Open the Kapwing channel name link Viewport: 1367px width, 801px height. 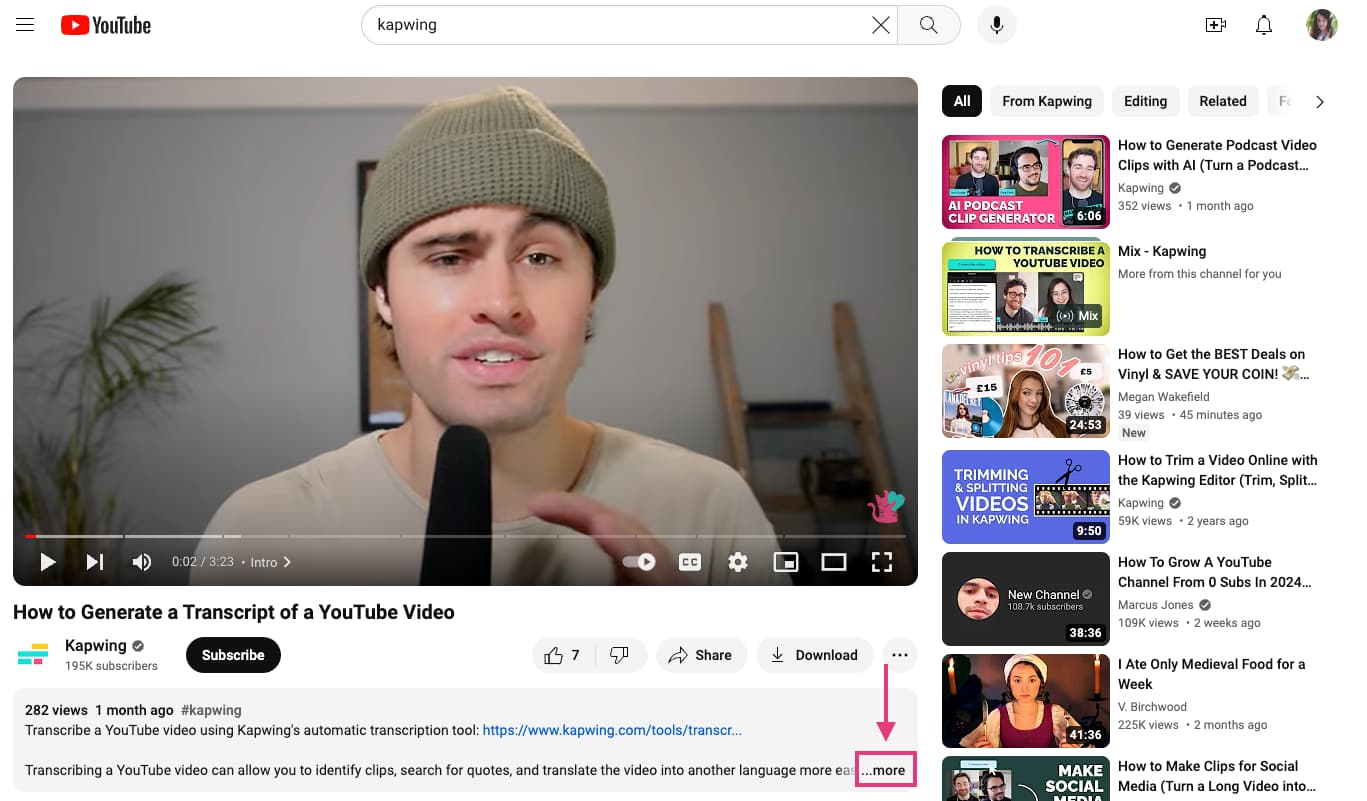96,645
